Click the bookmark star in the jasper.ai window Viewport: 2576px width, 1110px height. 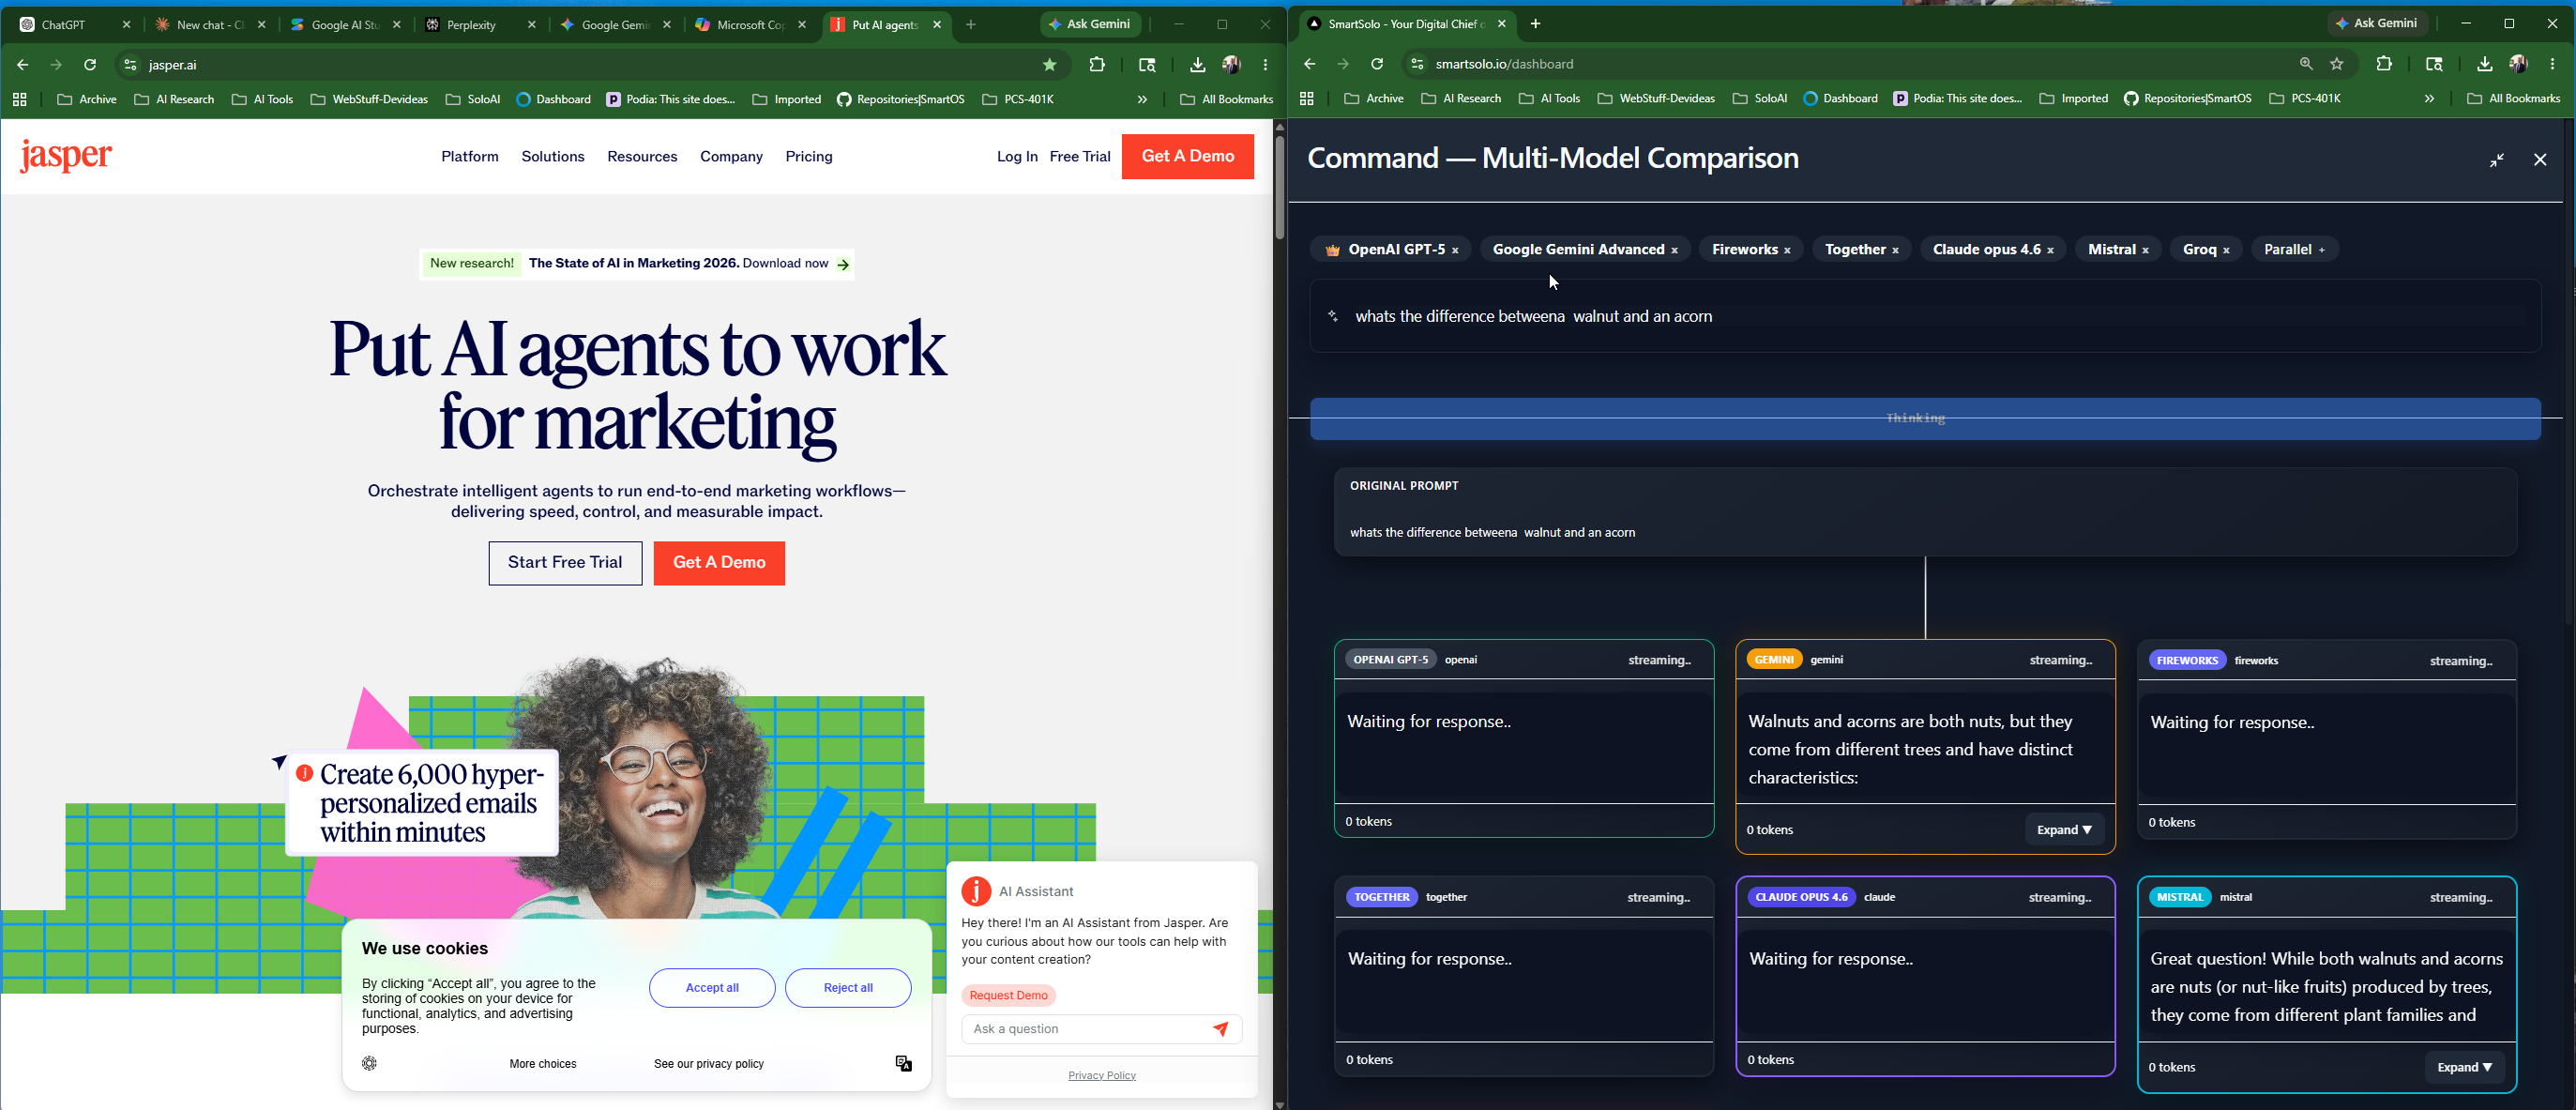click(x=1050, y=65)
